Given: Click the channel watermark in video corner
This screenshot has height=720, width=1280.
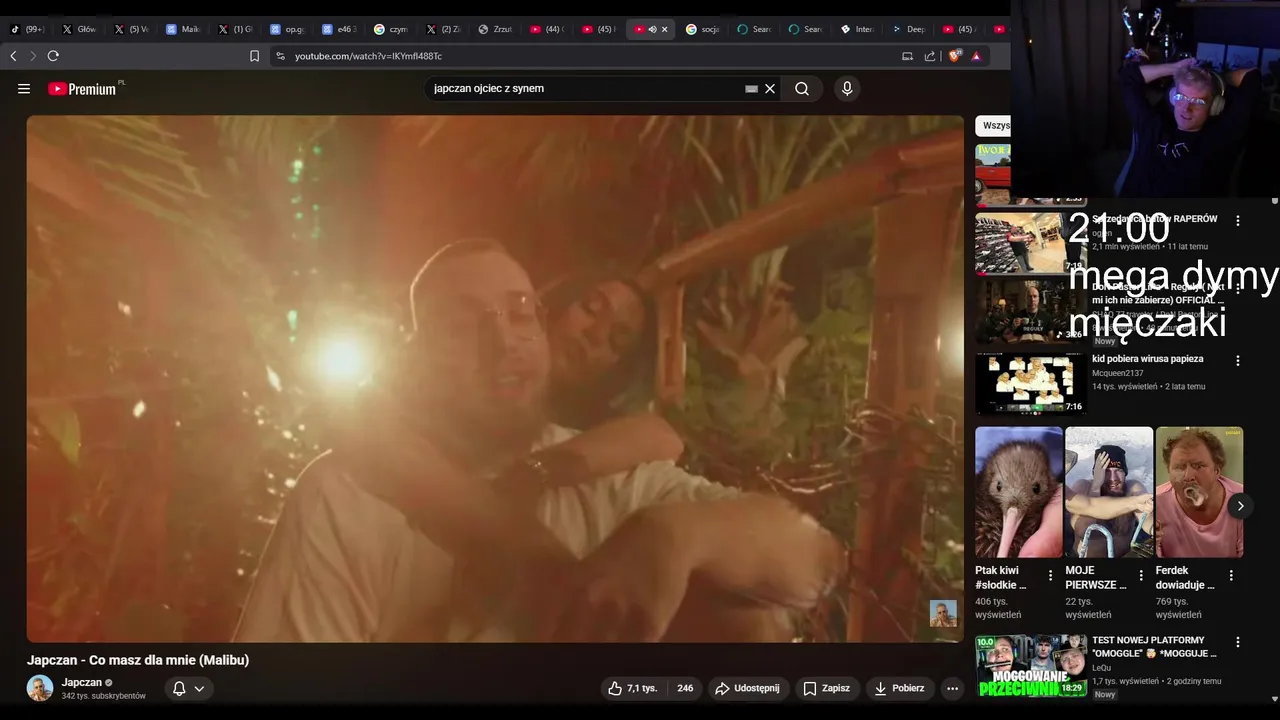Looking at the screenshot, I should click(943, 613).
